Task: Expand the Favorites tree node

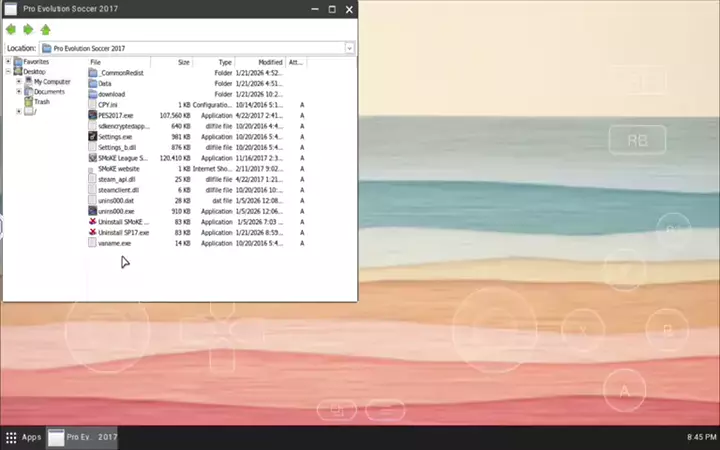Action: (x=8, y=62)
